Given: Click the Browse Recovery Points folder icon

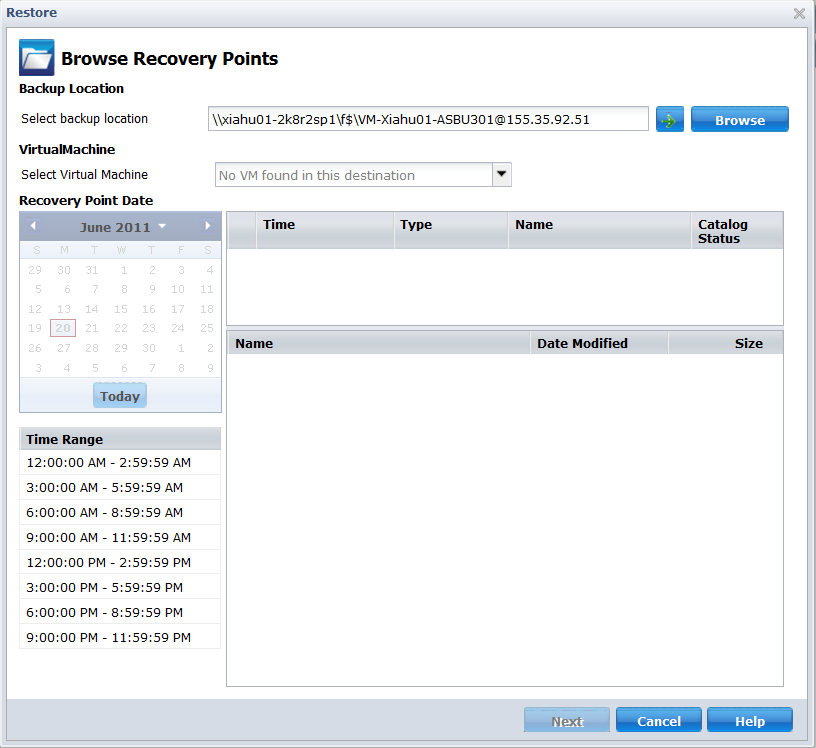Looking at the screenshot, I should (x=35, y=58).
